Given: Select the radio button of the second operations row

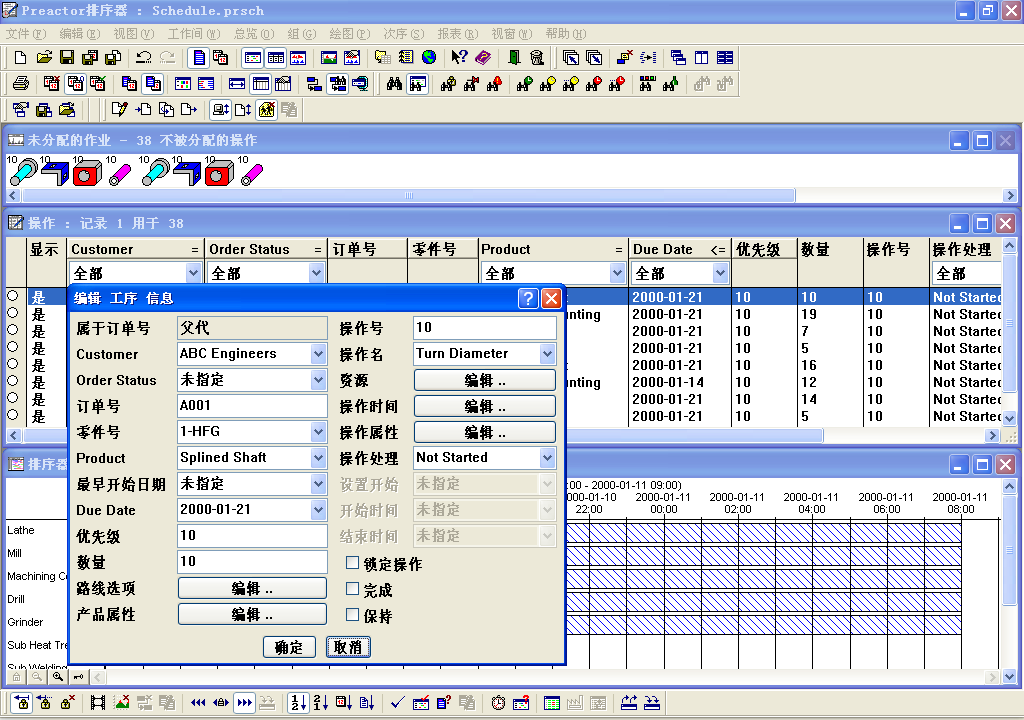Looking at the screenshot, I should pyautogui.click(x=12, y=312).
